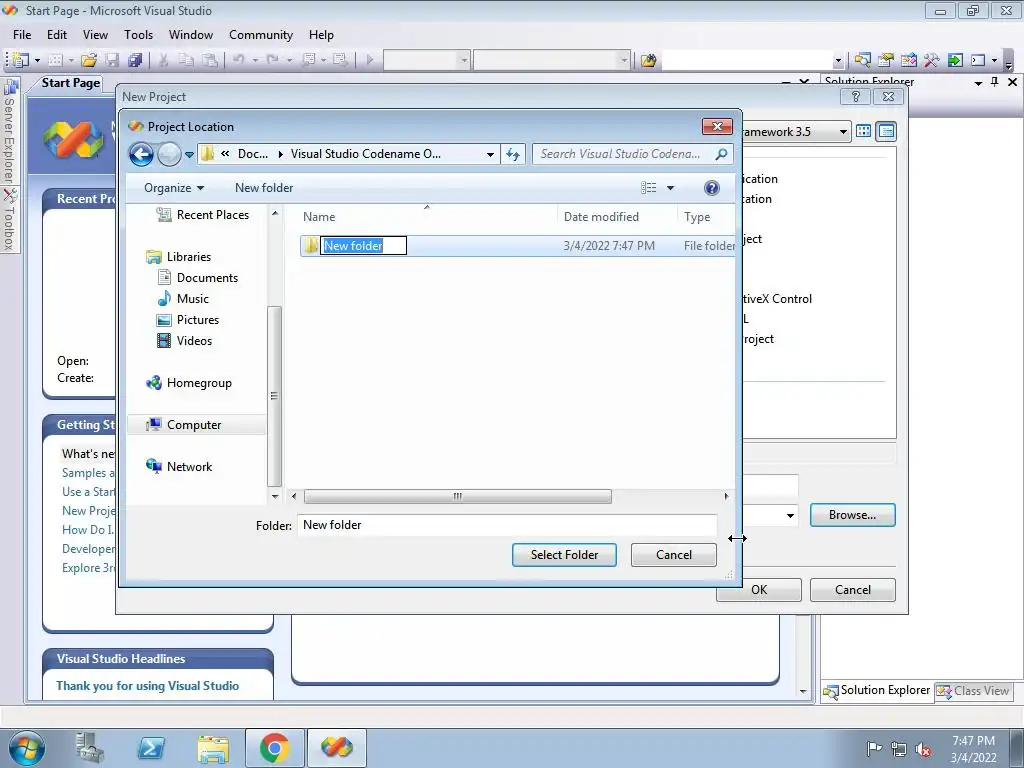This screenshot has height=768, width=1024.
Task: Select Documents under Libraries
Action: pyautogui.click(x=207, y=278)
